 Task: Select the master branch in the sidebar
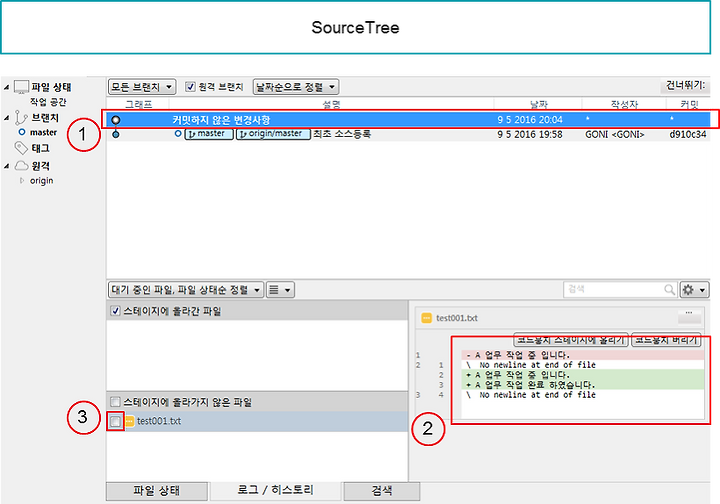43,132
